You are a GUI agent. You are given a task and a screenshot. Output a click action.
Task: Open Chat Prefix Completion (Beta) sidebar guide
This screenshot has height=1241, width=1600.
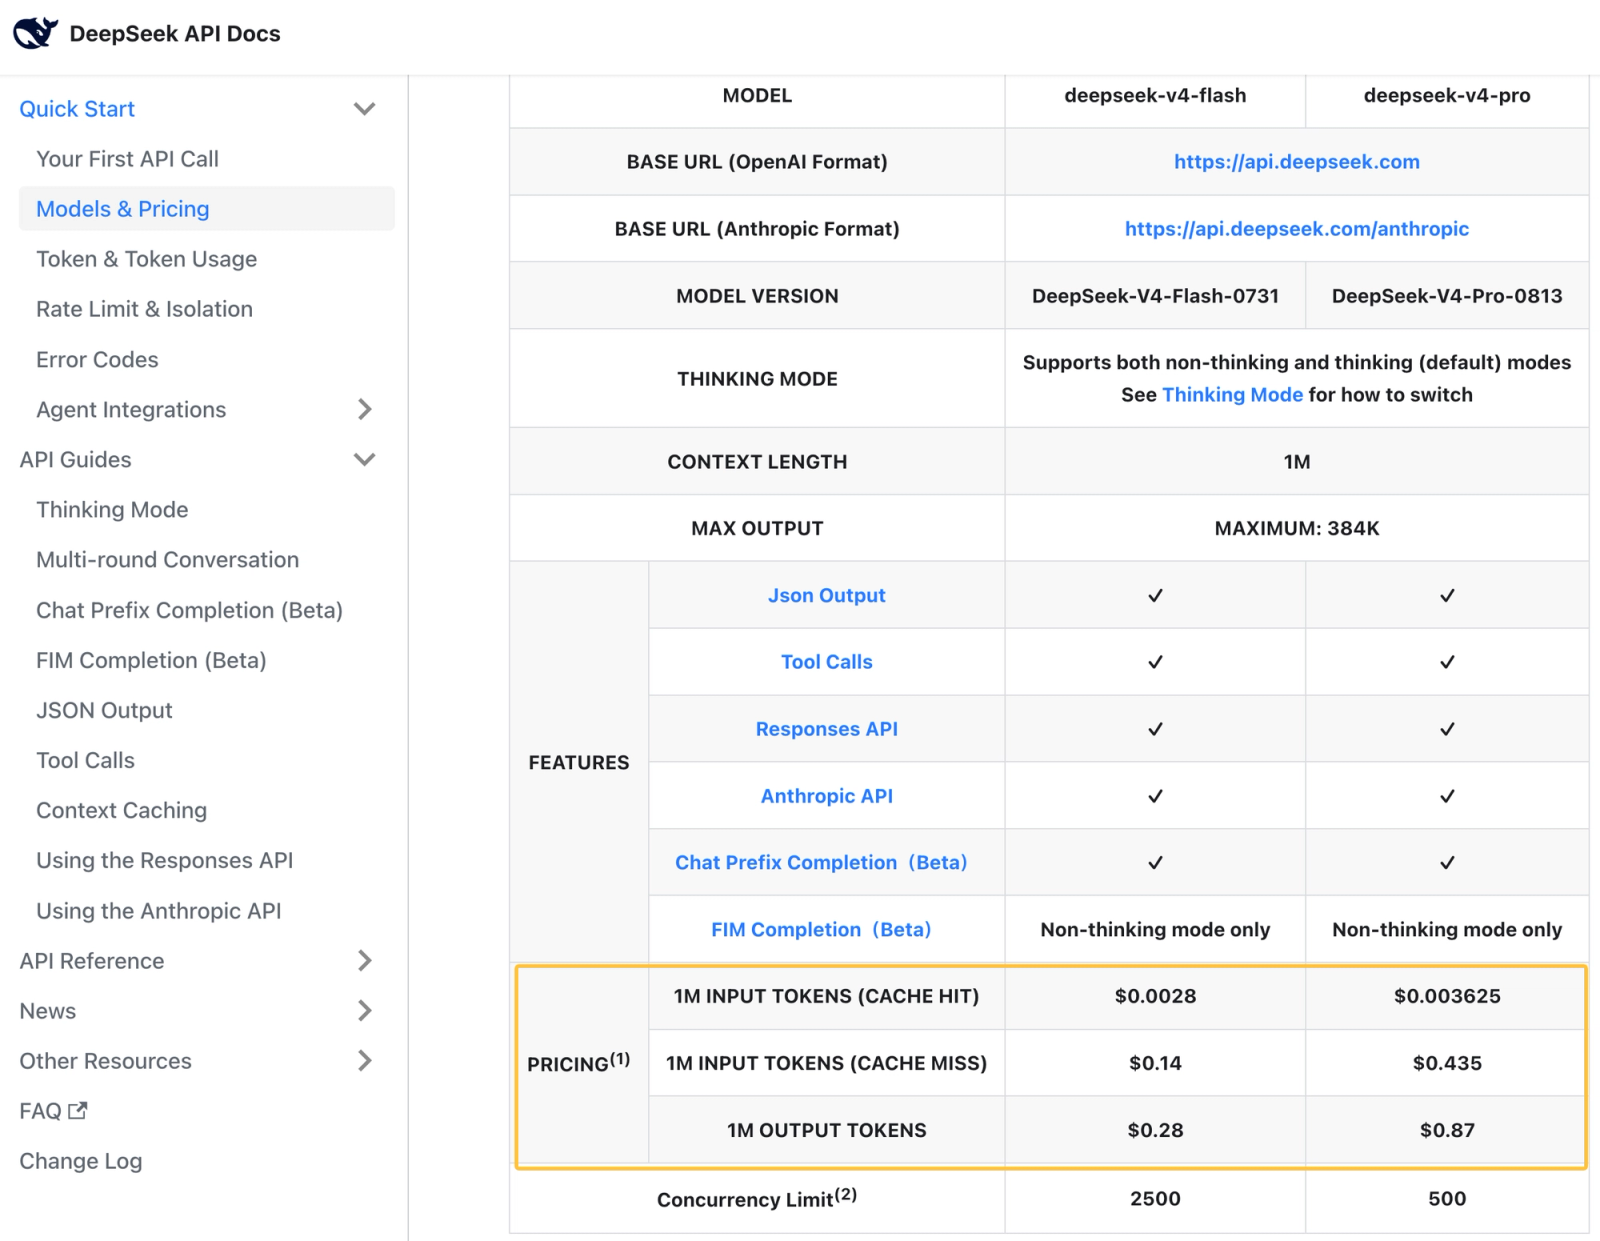click(189, 610)
